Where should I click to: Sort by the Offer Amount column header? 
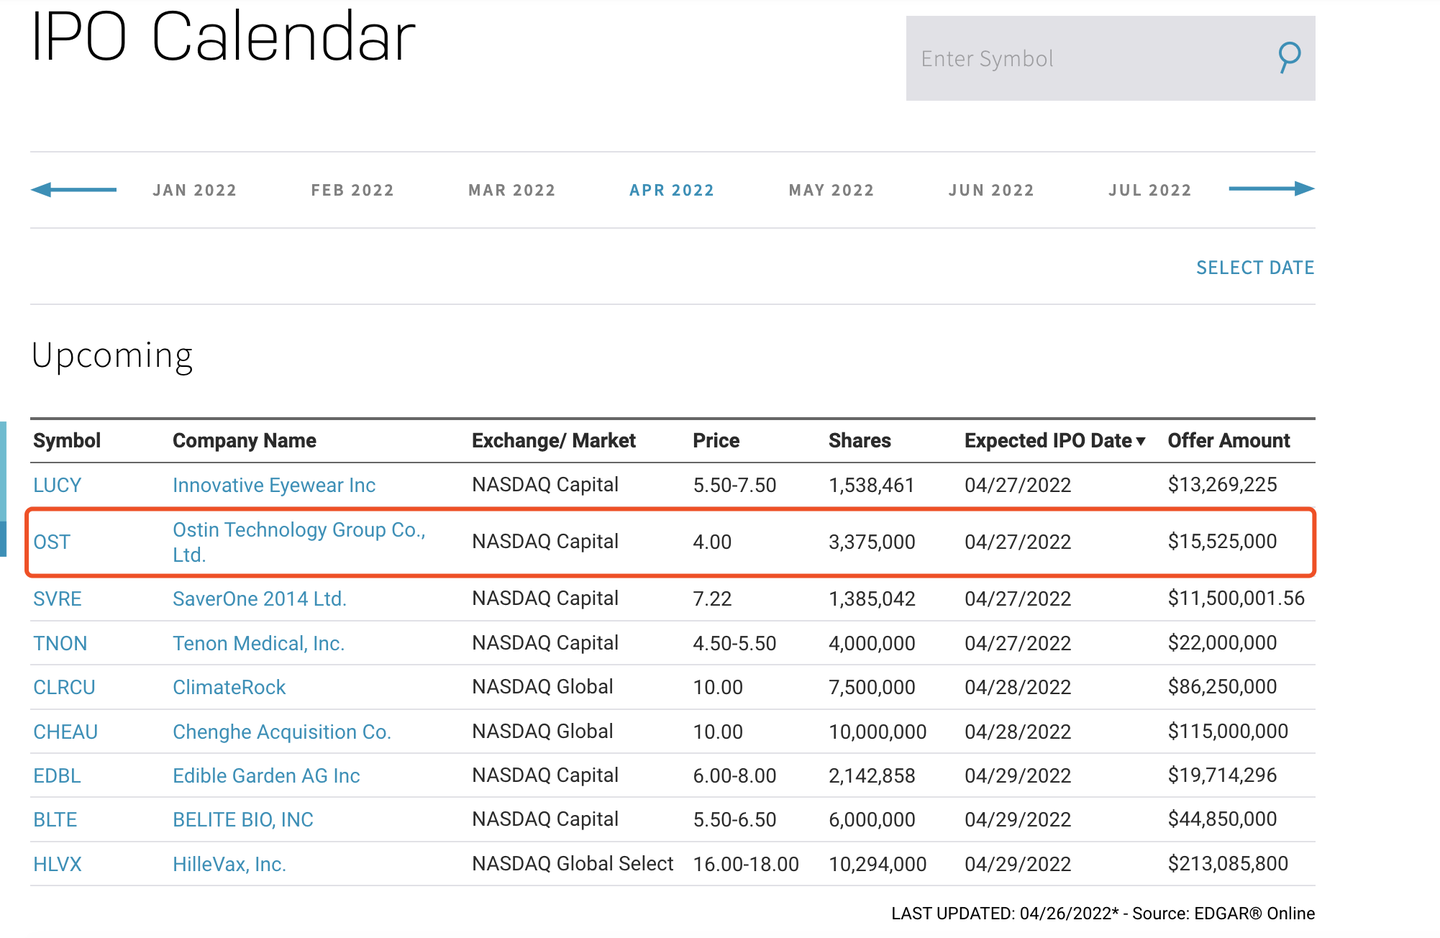point(1228,441)
